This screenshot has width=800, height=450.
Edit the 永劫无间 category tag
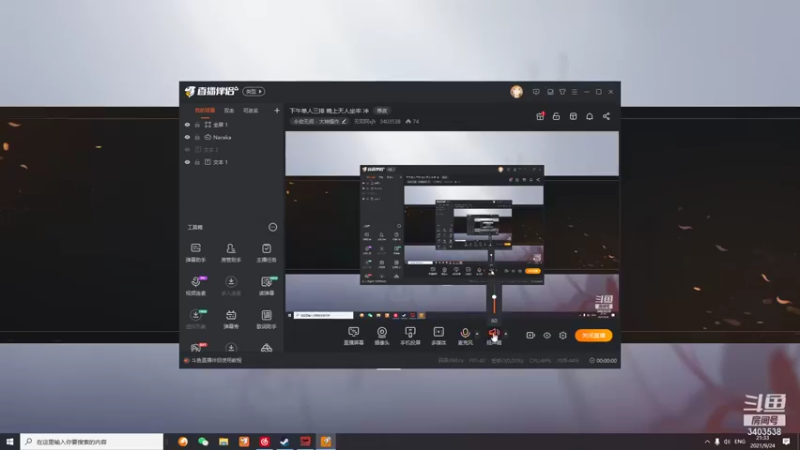pyautogui.click(x=319, y=121)
